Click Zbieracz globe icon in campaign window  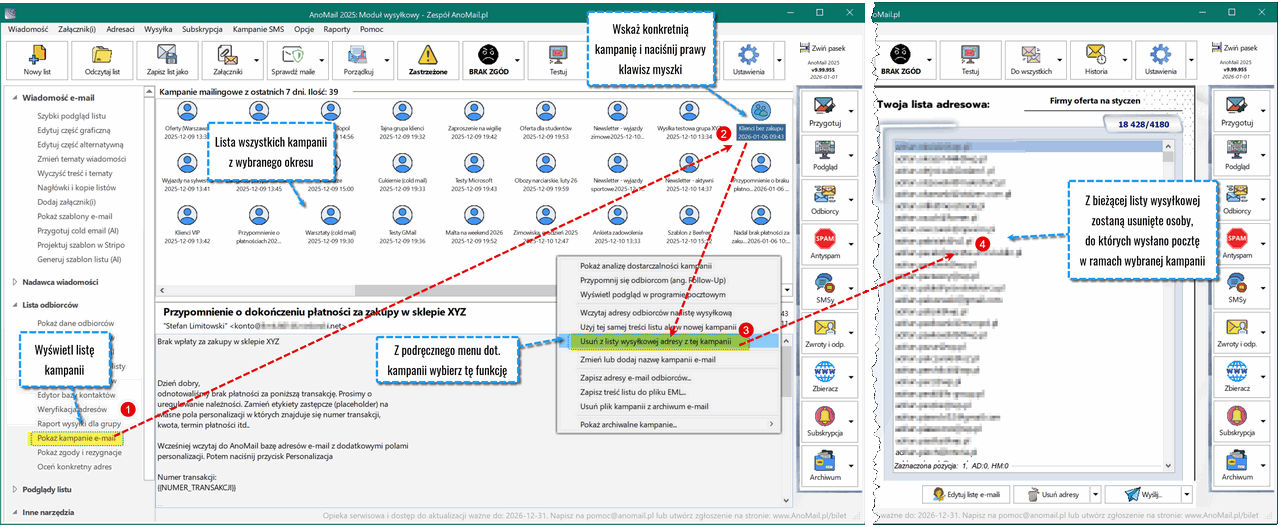point(824,373)
